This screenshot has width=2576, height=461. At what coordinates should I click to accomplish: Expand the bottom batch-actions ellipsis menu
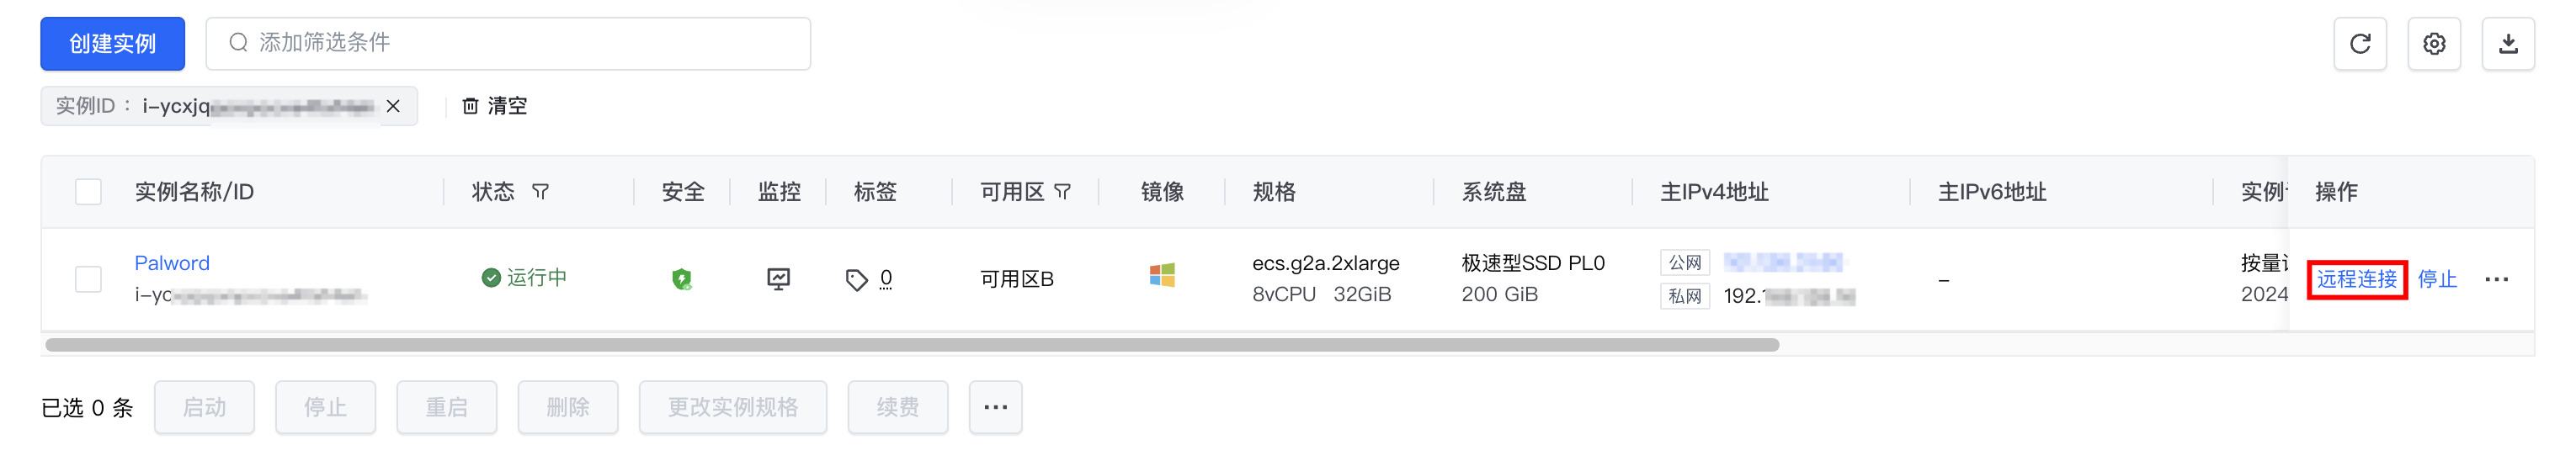pos(995,408)
